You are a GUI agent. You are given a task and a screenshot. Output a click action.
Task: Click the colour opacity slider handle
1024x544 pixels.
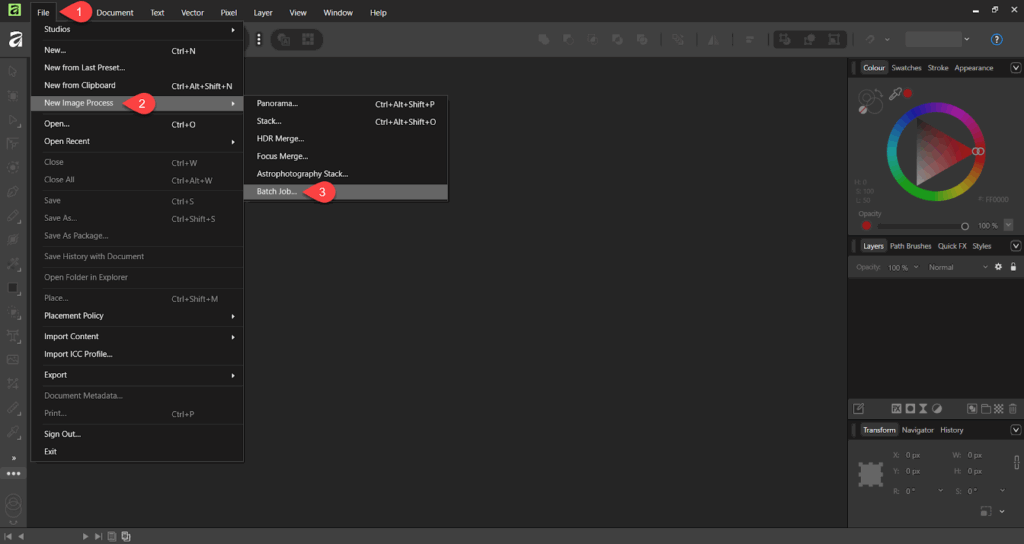(x=965, y=226)
